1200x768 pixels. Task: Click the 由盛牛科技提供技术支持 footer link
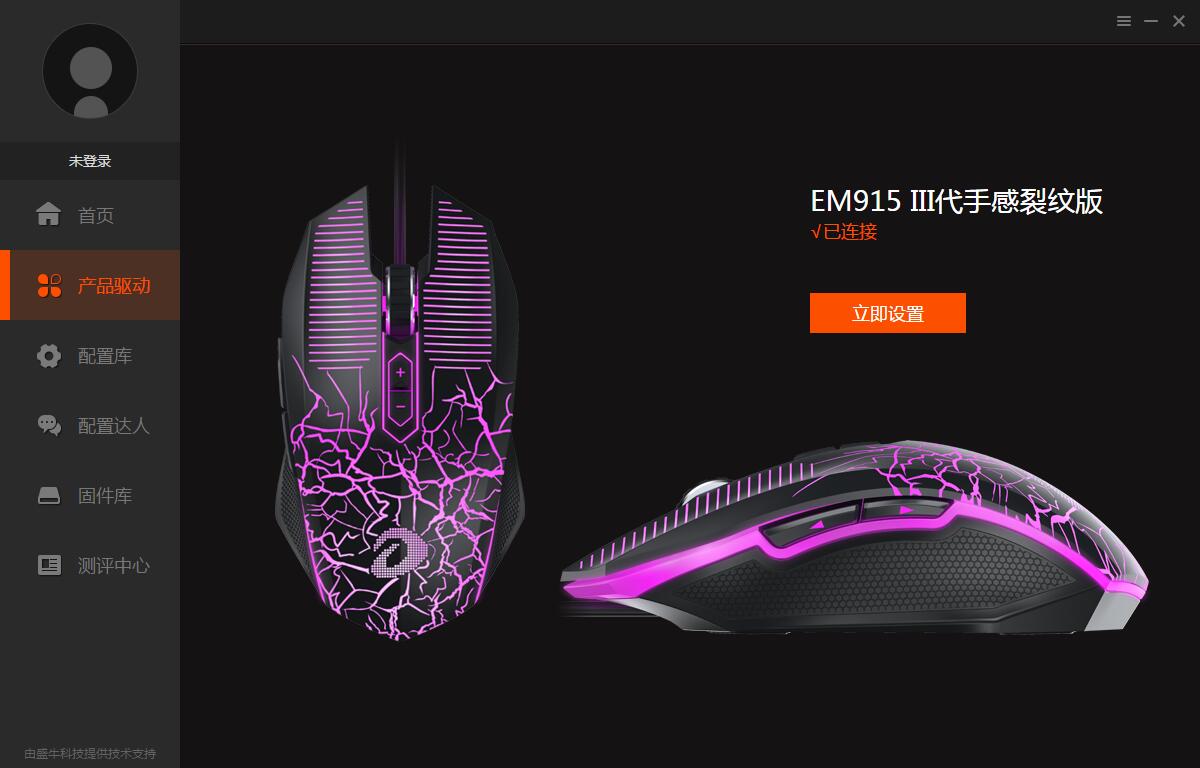[x=90, y=753]
